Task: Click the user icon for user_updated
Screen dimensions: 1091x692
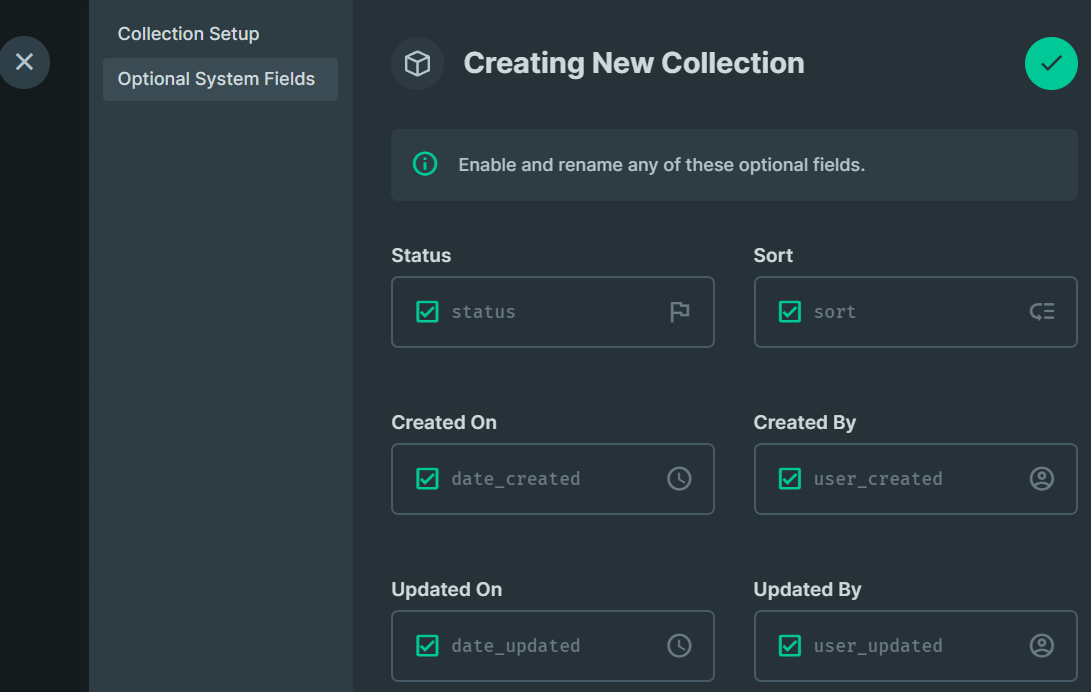Action: click(x=1042, y=646)
